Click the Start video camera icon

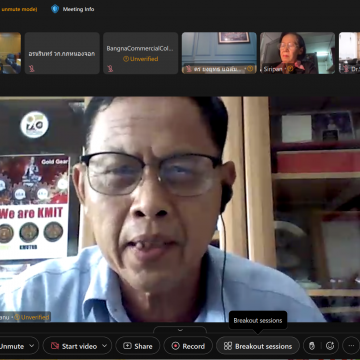pos(55,346)
